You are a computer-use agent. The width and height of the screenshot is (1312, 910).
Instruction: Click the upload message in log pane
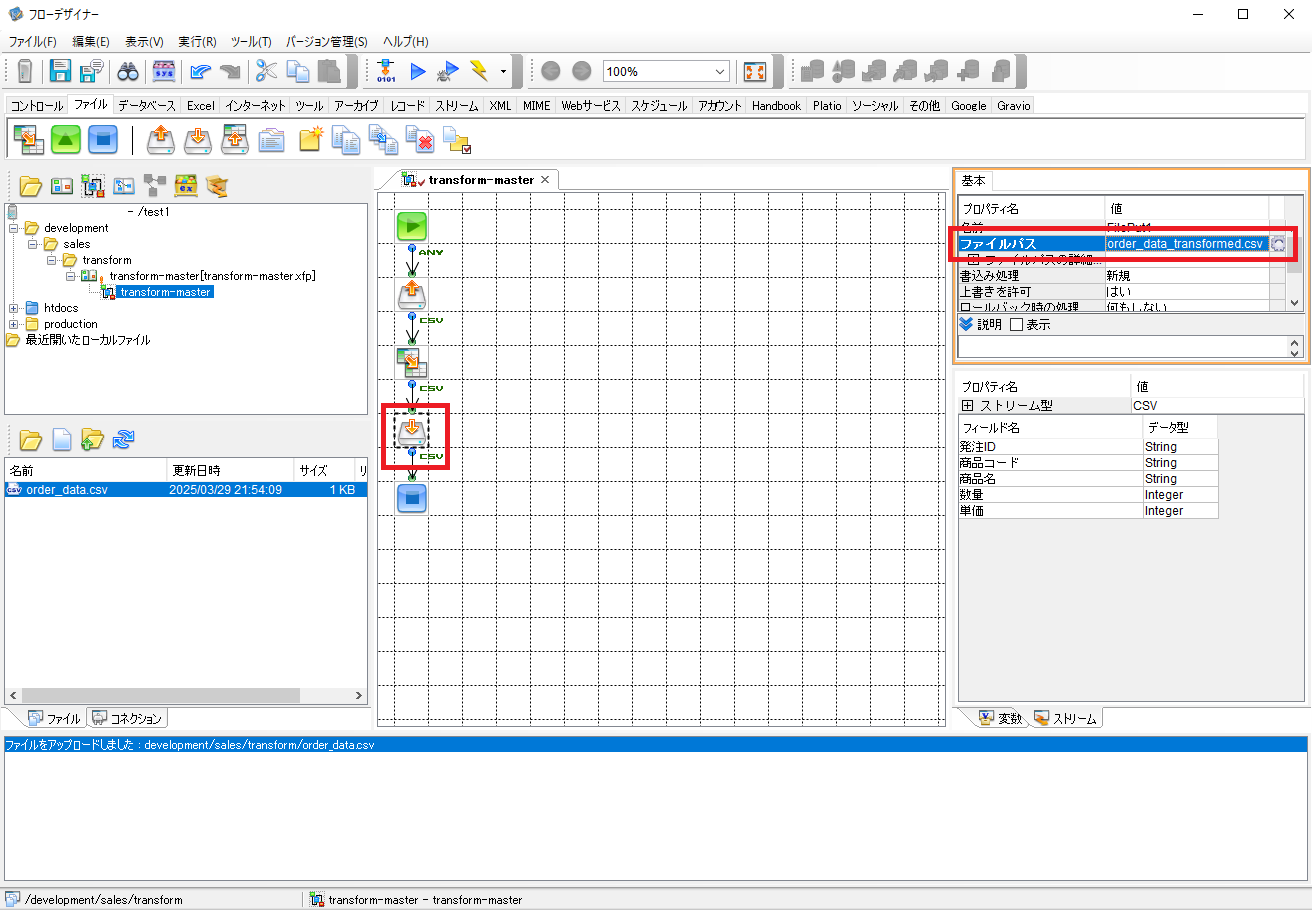(x=190, y=745)
